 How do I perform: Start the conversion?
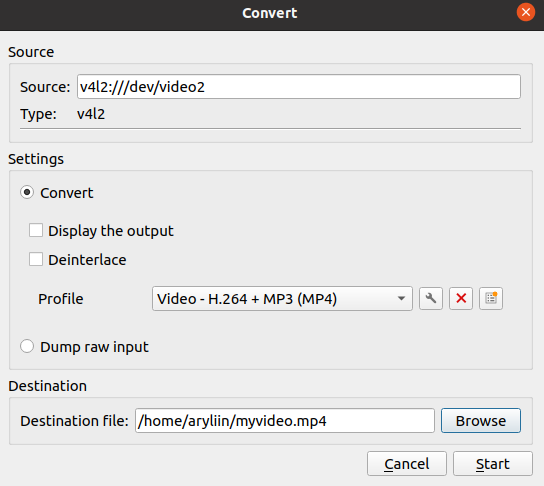point(493,463)
